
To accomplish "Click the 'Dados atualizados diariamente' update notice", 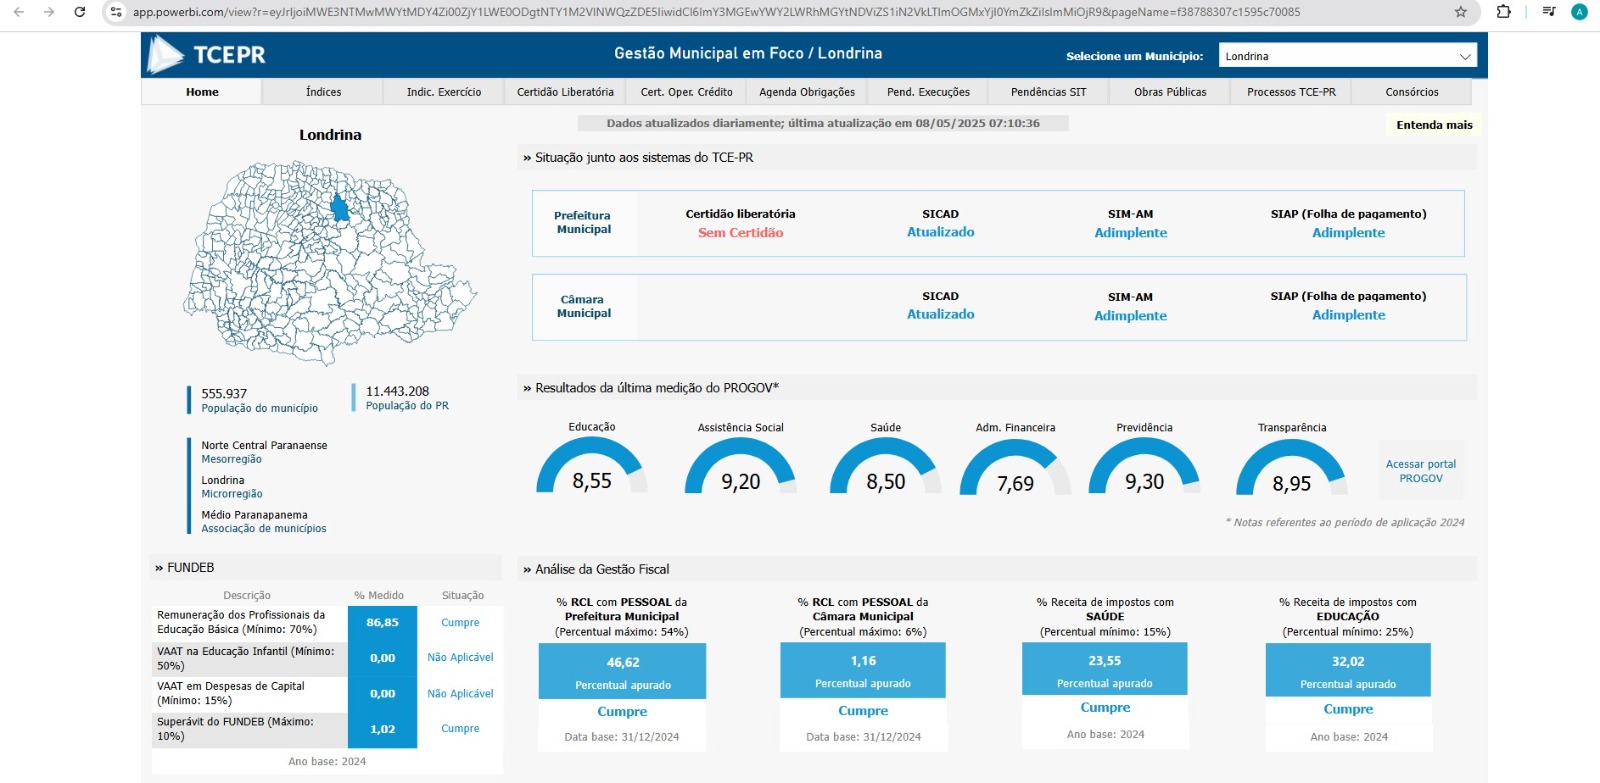I will (823, 123).
